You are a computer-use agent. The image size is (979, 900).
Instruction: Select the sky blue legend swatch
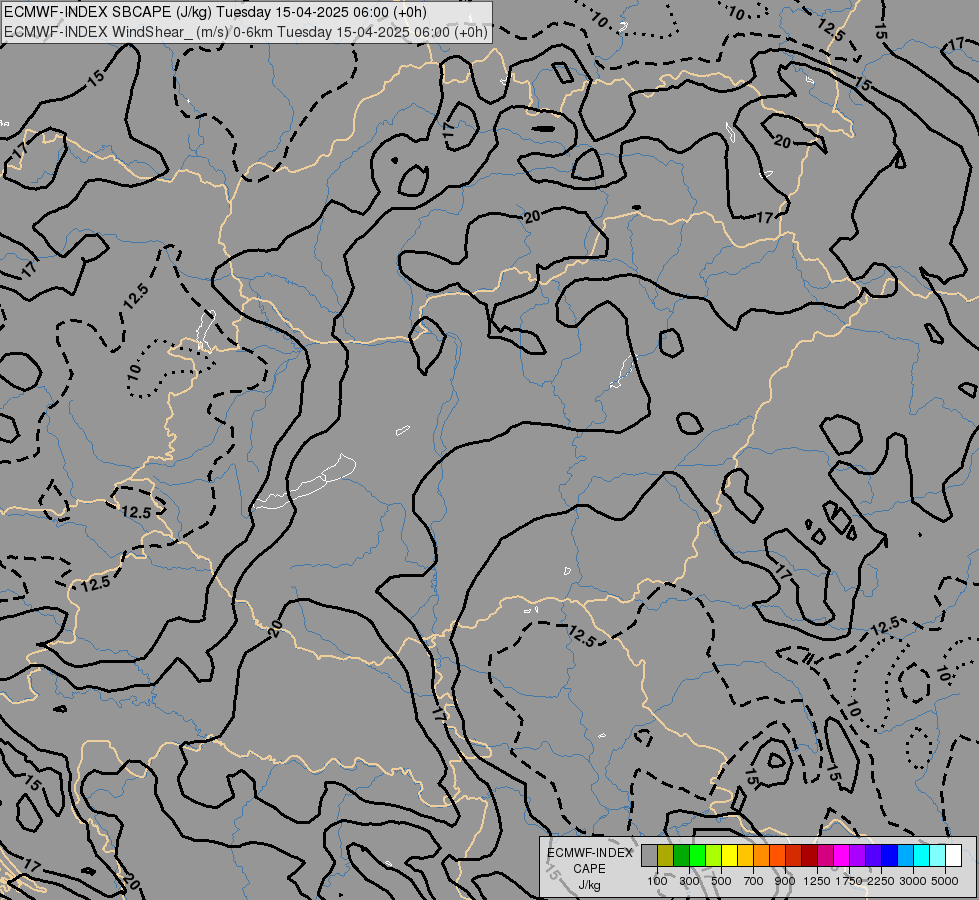click(x=905, y=856)
